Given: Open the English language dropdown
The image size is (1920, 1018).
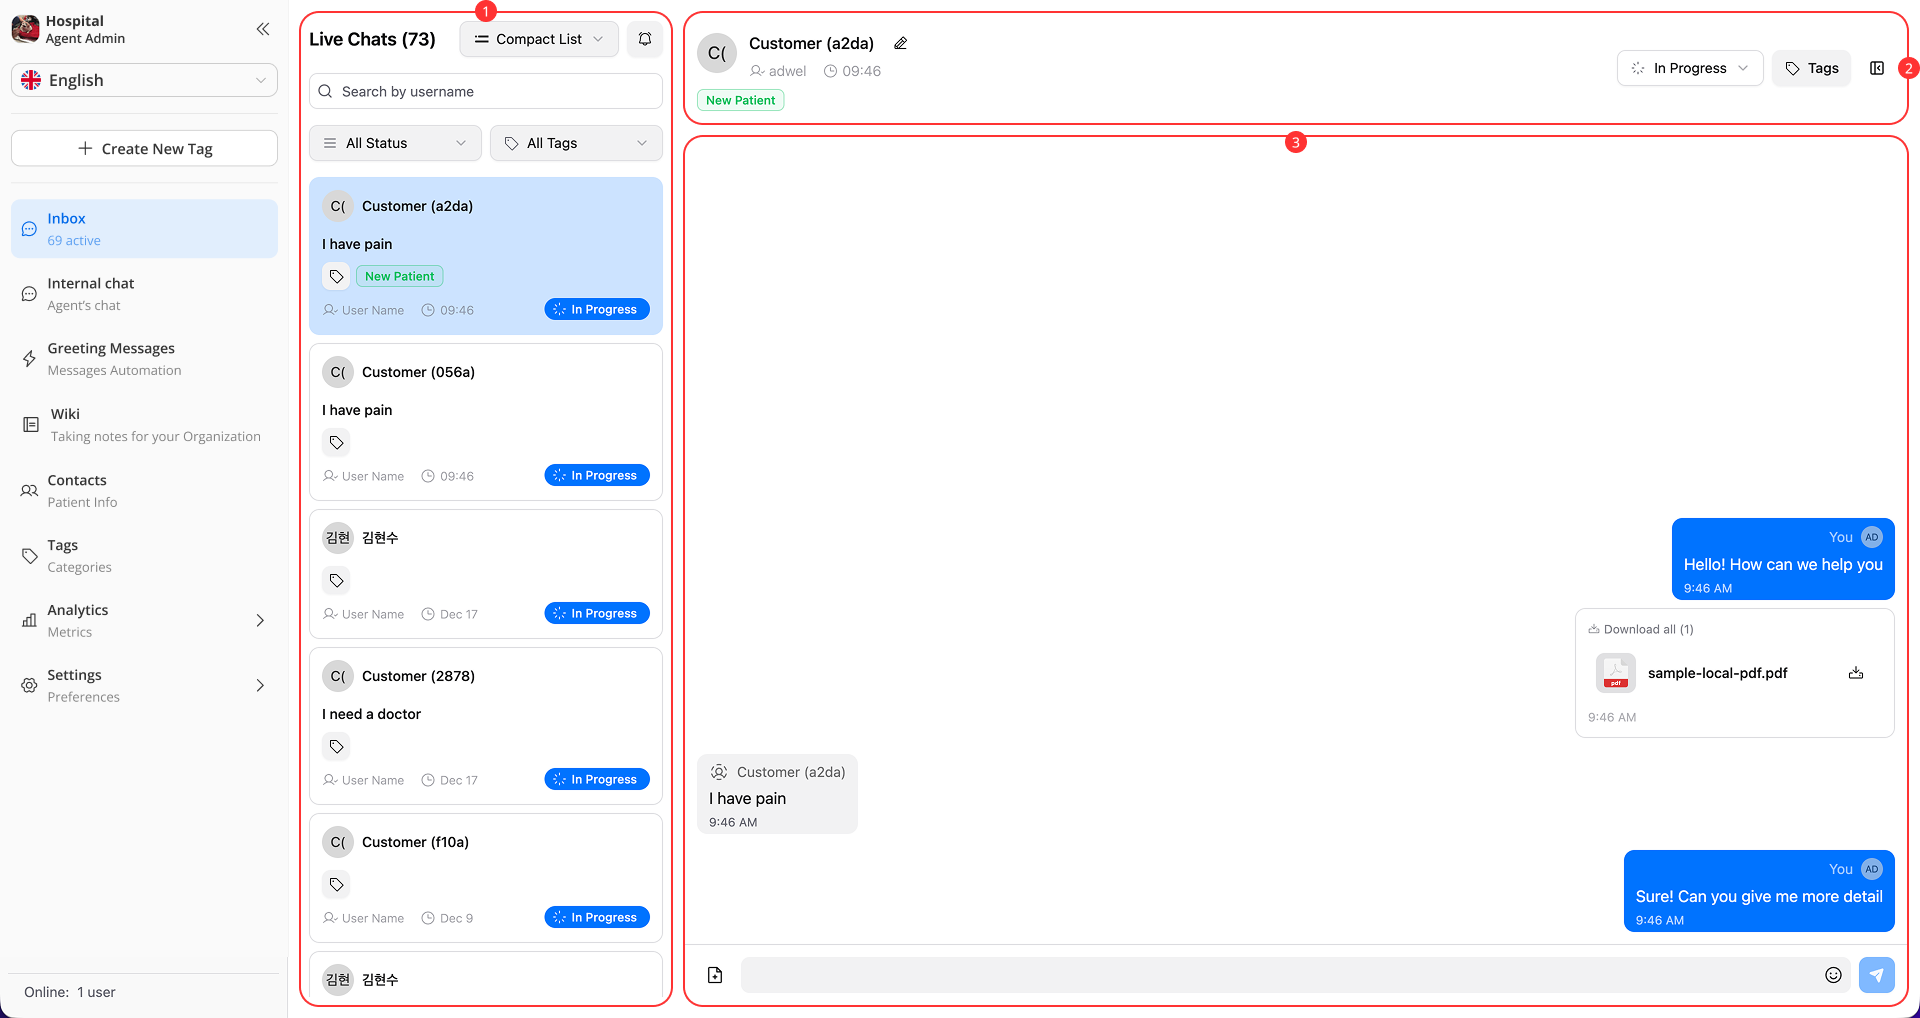Looking at the screenshot, I should tap(144, 80).
